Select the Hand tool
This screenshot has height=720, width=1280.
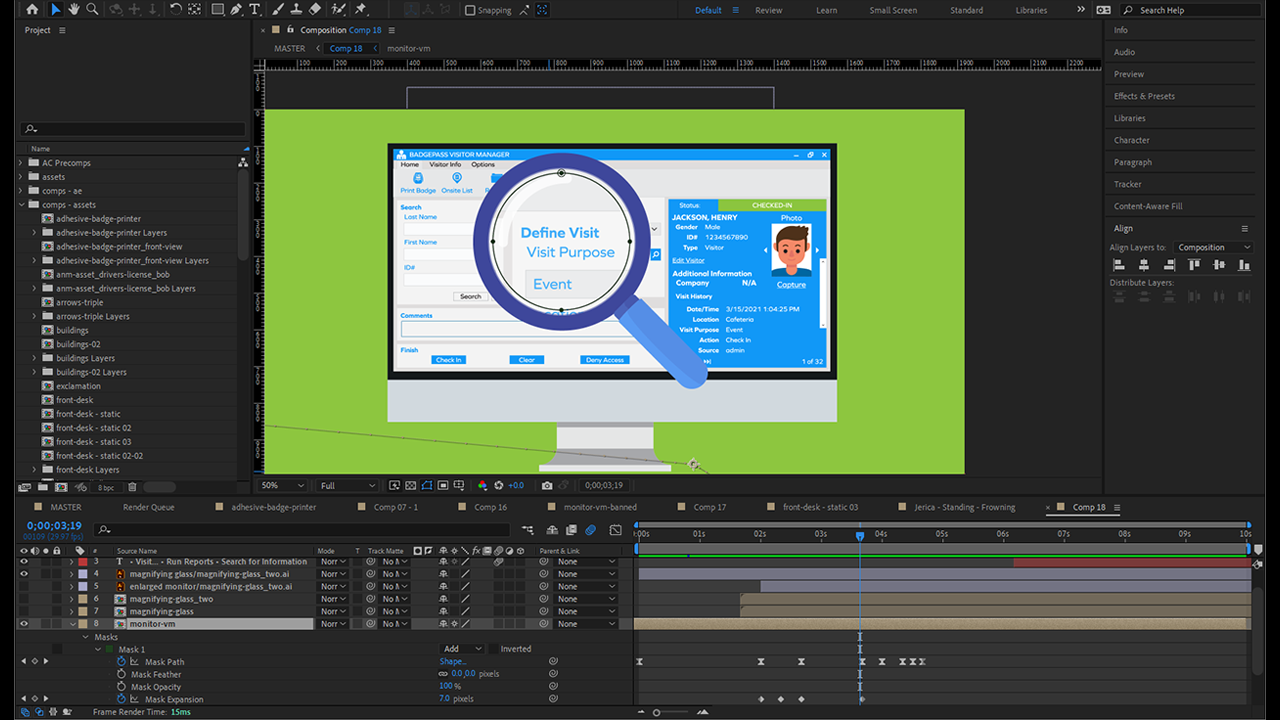coord(74,9)
